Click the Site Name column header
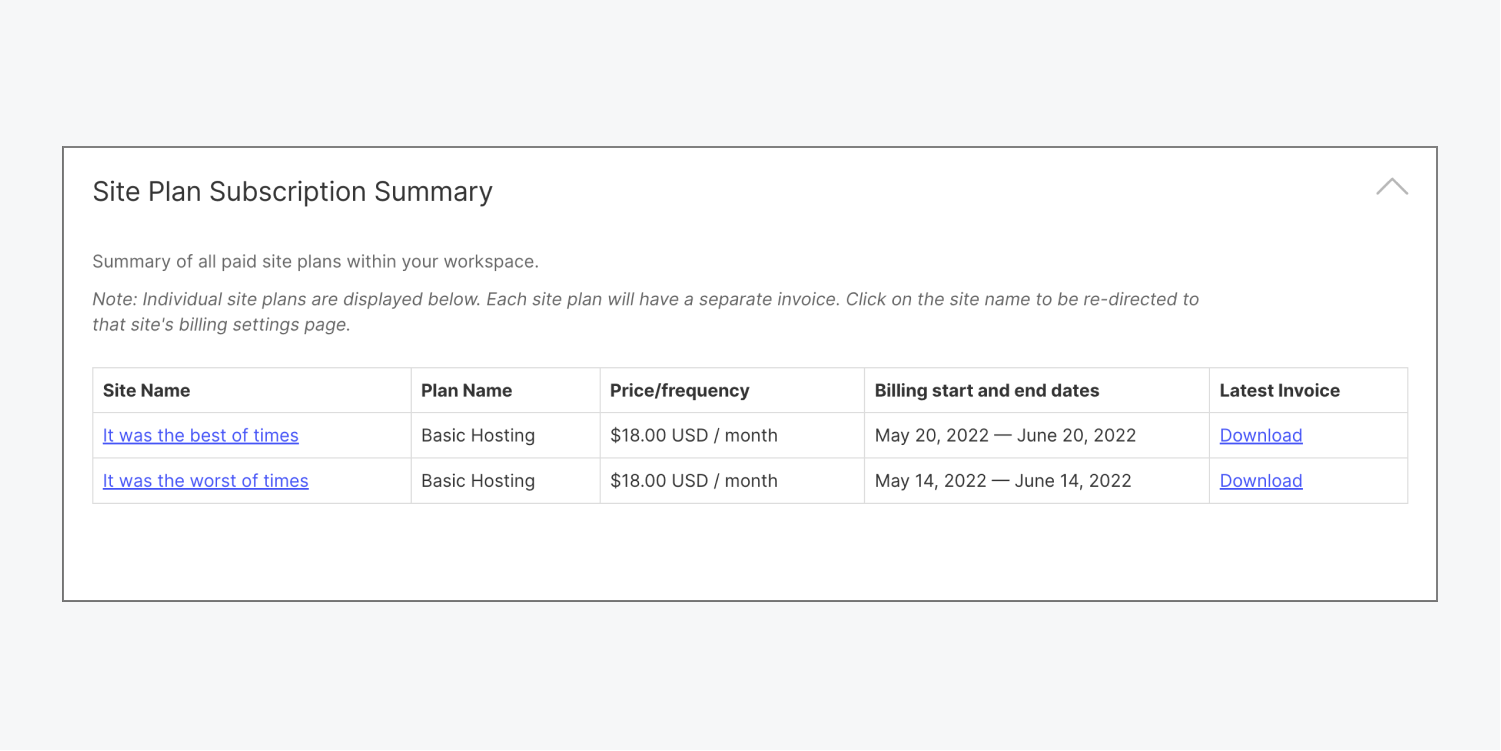Image resolution: width=1501 pixels, height=751 pixels. (146, 391)
